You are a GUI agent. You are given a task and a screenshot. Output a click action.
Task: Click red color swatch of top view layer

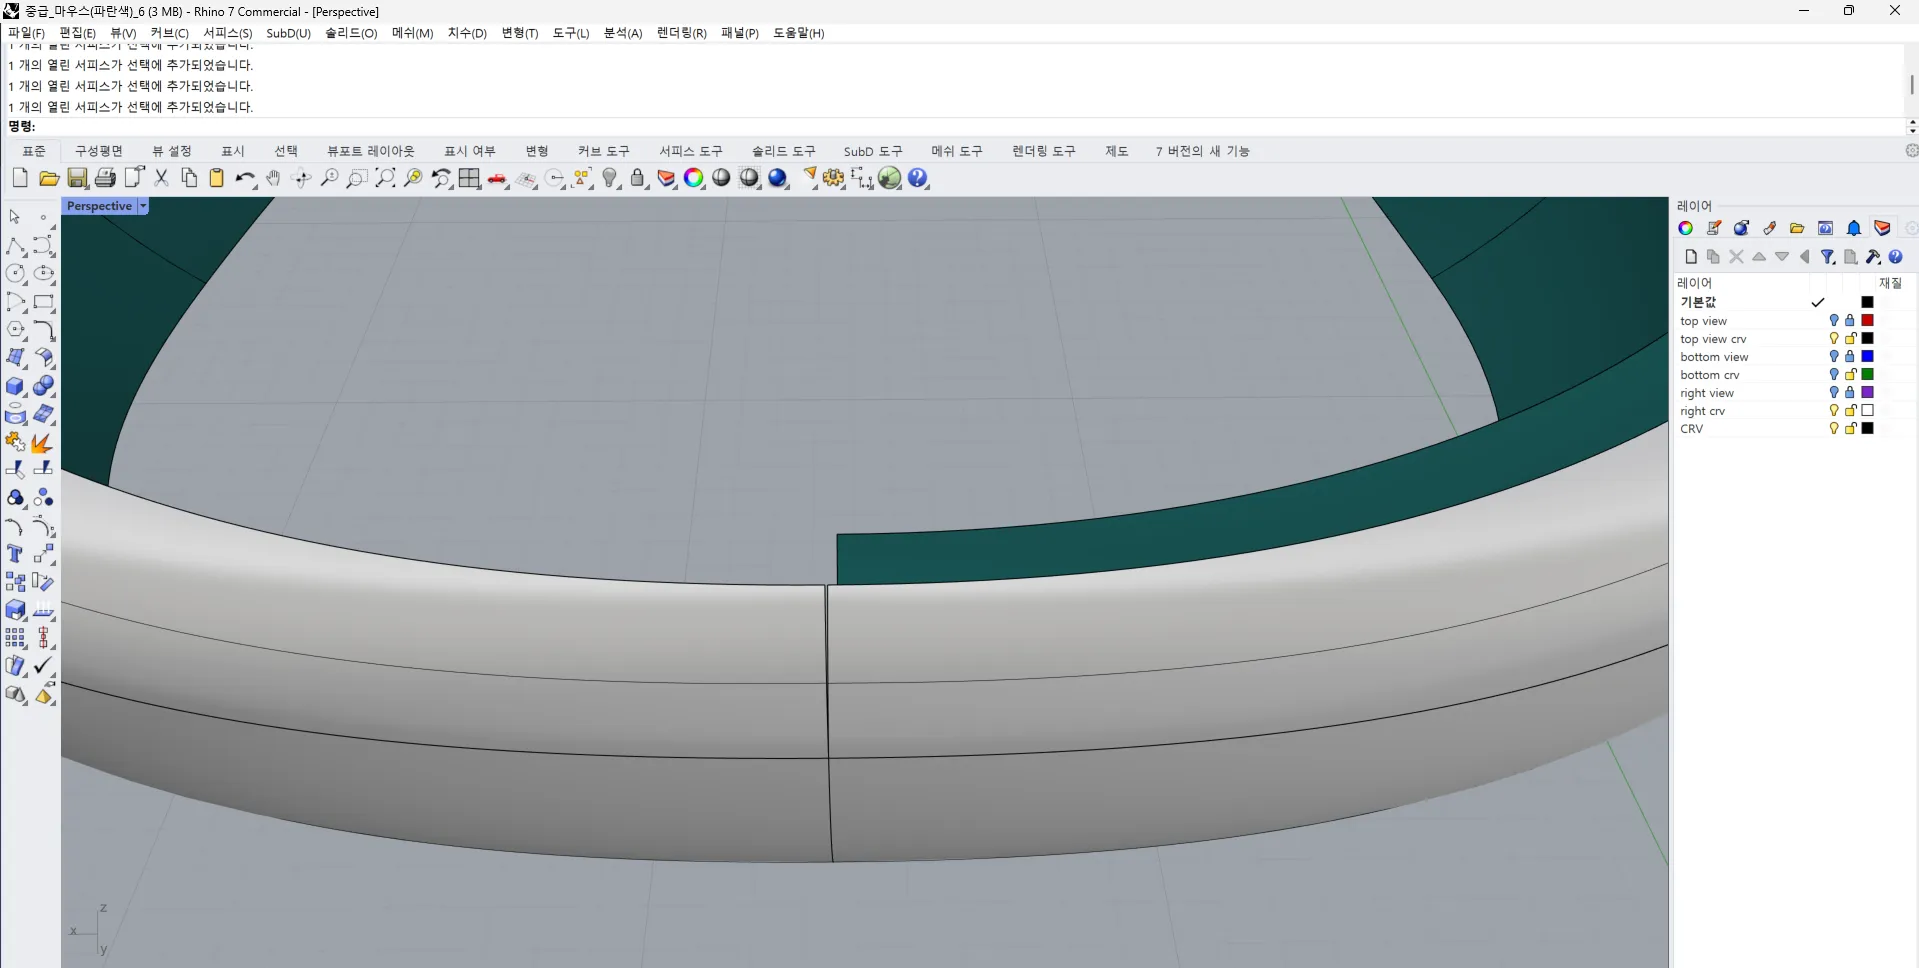pos(1867,321)
